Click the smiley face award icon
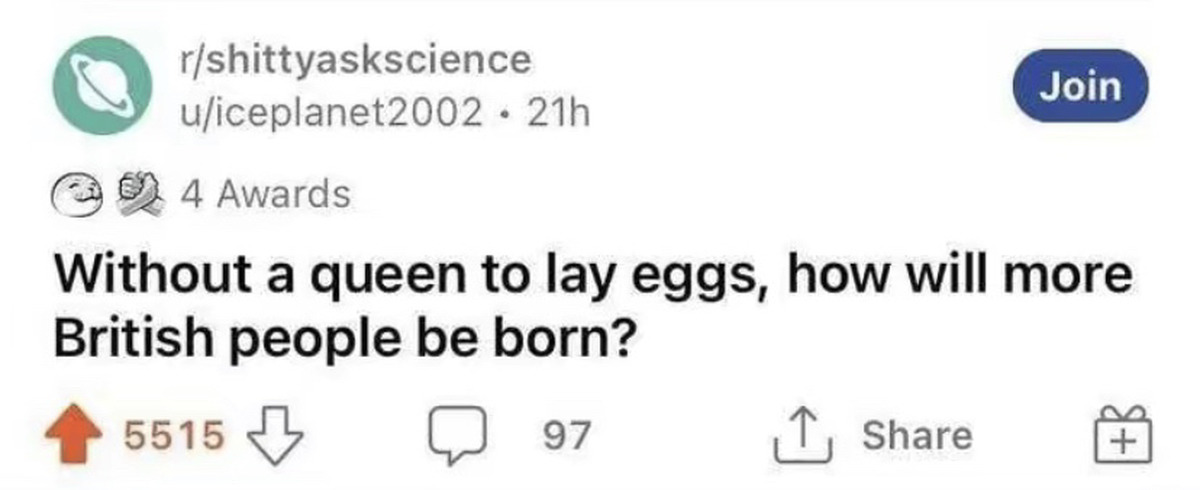The width and height of the screenshot is (1200, 490). [78, 193]
